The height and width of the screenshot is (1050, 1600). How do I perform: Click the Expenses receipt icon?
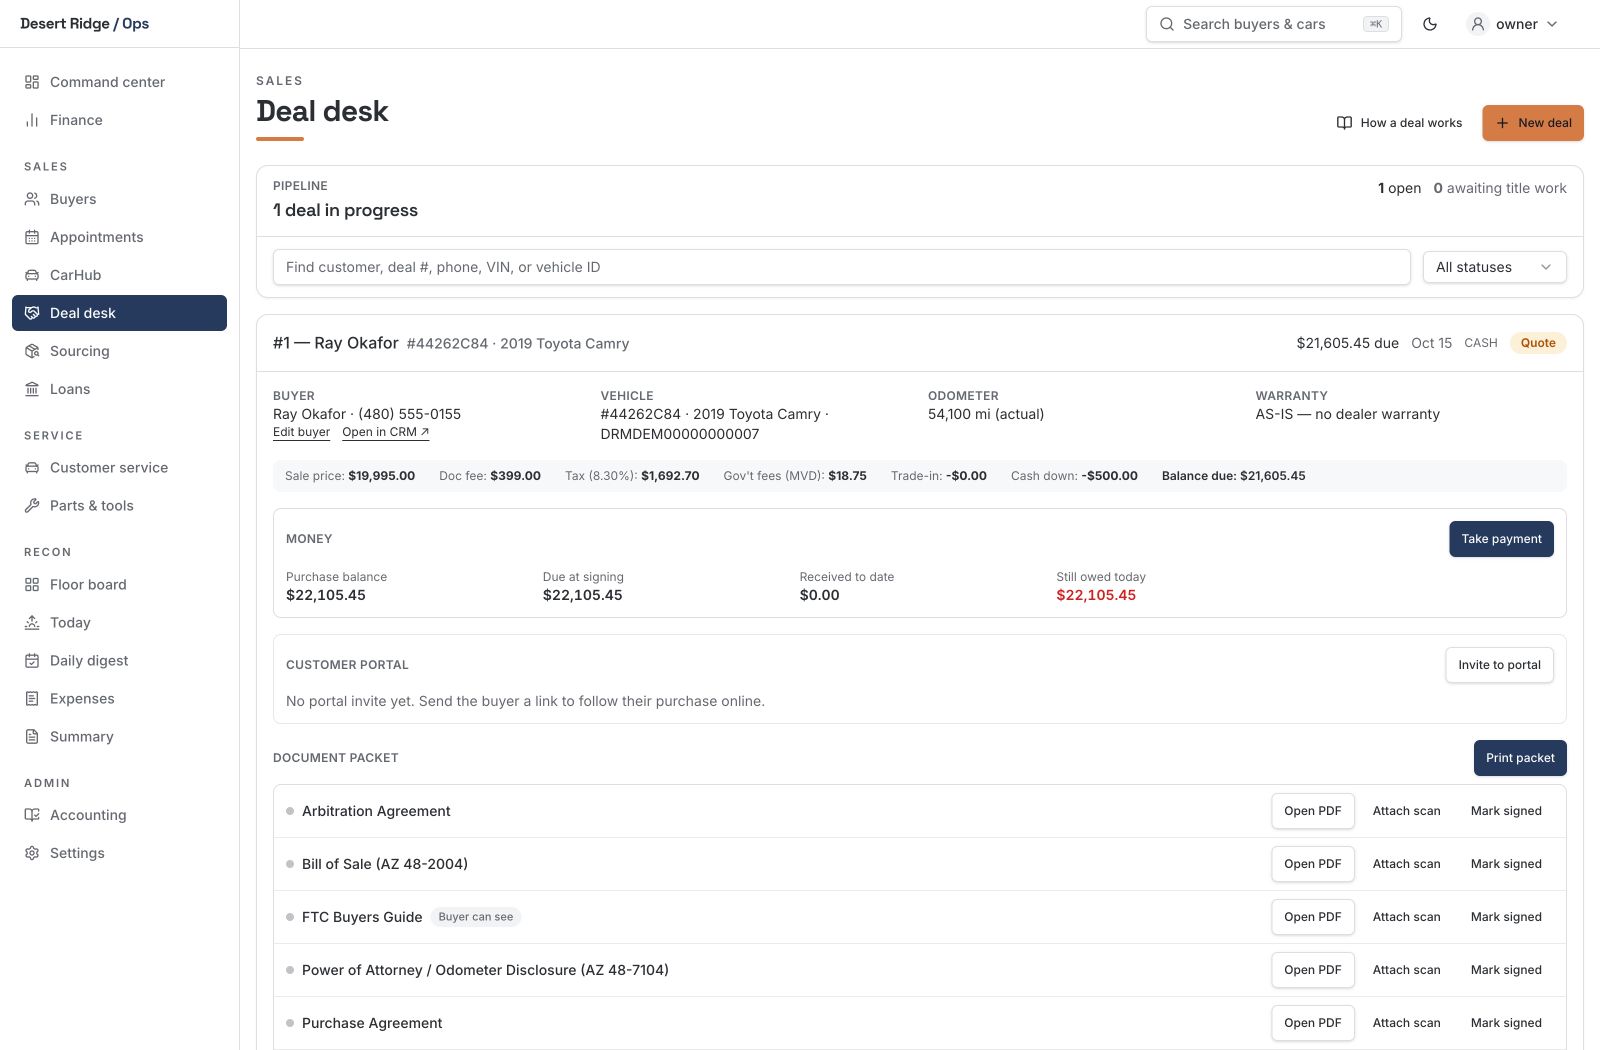[32, 699]
